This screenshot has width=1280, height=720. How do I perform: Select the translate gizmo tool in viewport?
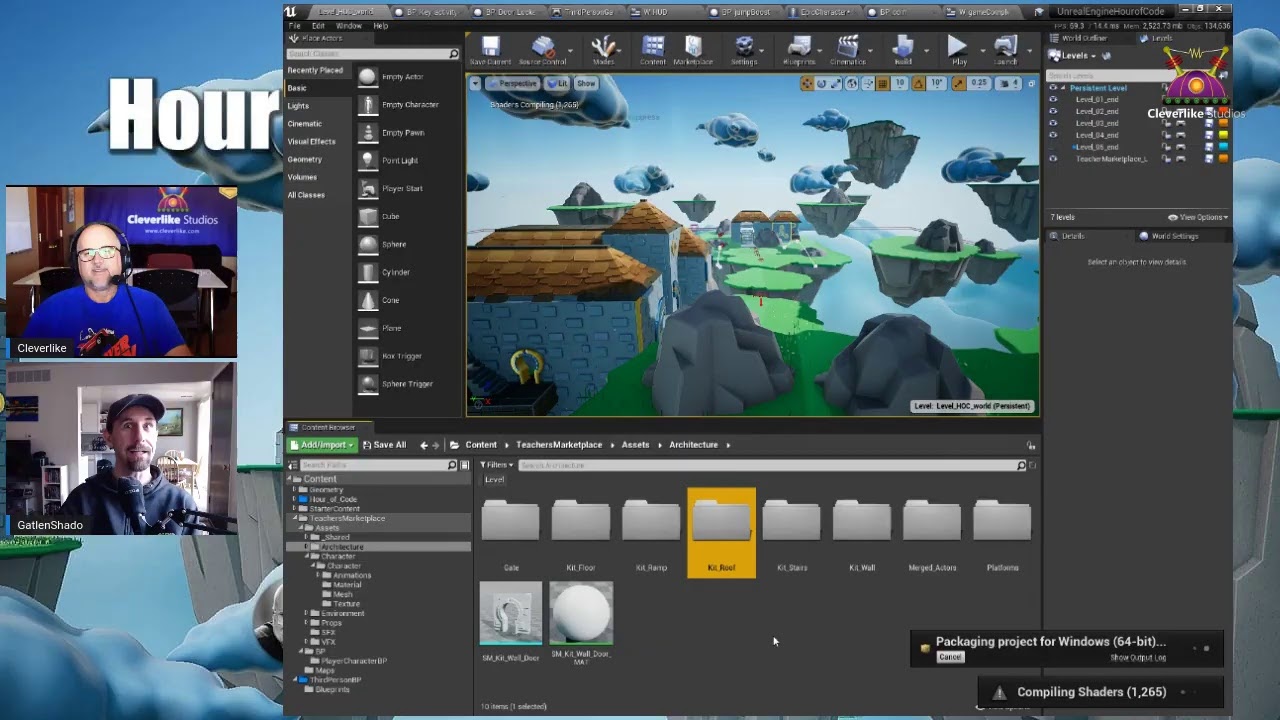[807, 84]
